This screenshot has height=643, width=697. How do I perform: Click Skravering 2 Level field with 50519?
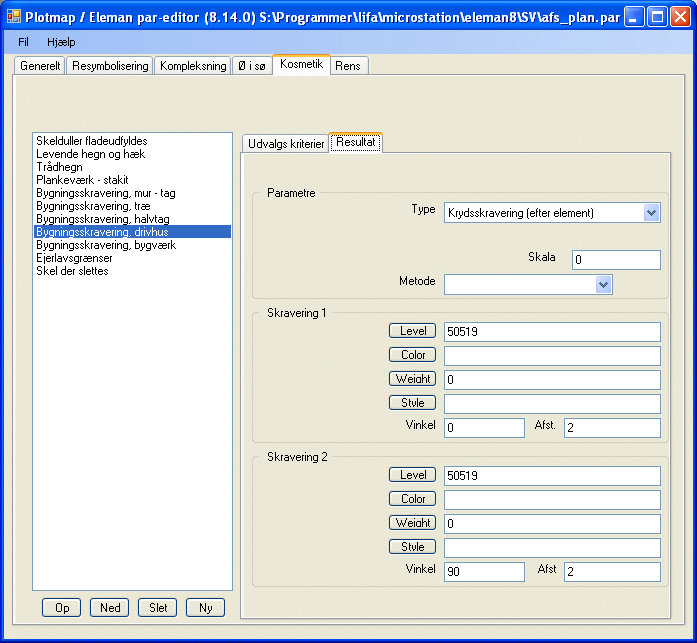tap(552, 476)
